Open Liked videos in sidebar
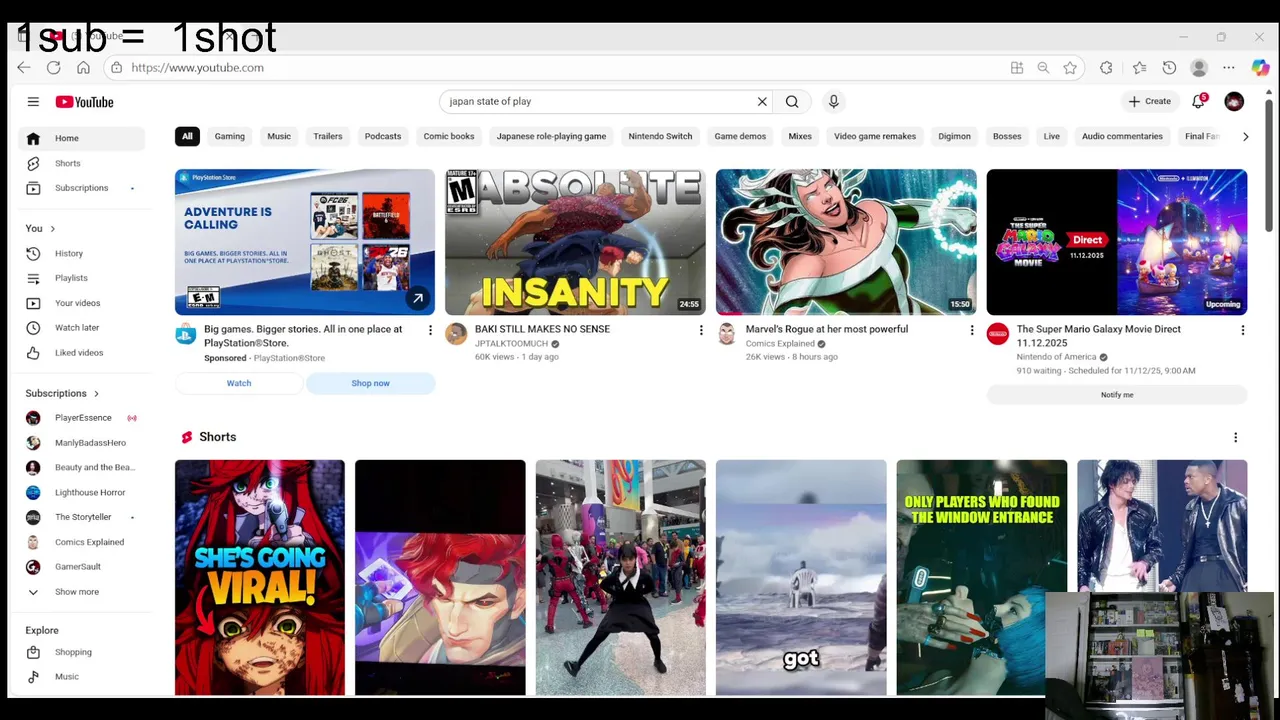1280x720 pixels. [x=82, y=353]
